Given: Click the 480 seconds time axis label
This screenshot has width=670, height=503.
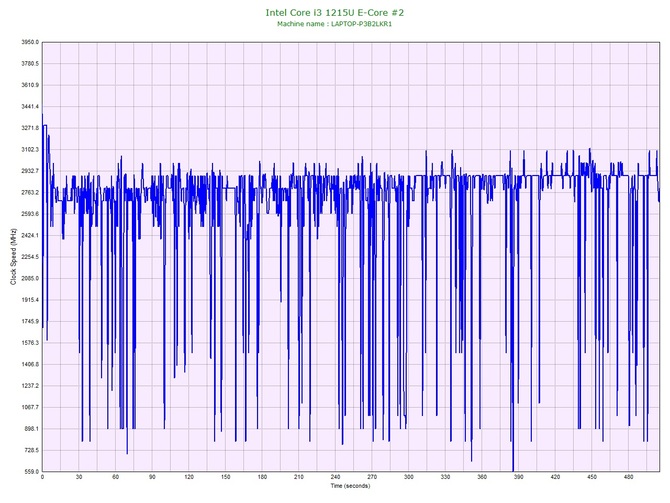Looking at the screenshot, I should tap(629, 477).
